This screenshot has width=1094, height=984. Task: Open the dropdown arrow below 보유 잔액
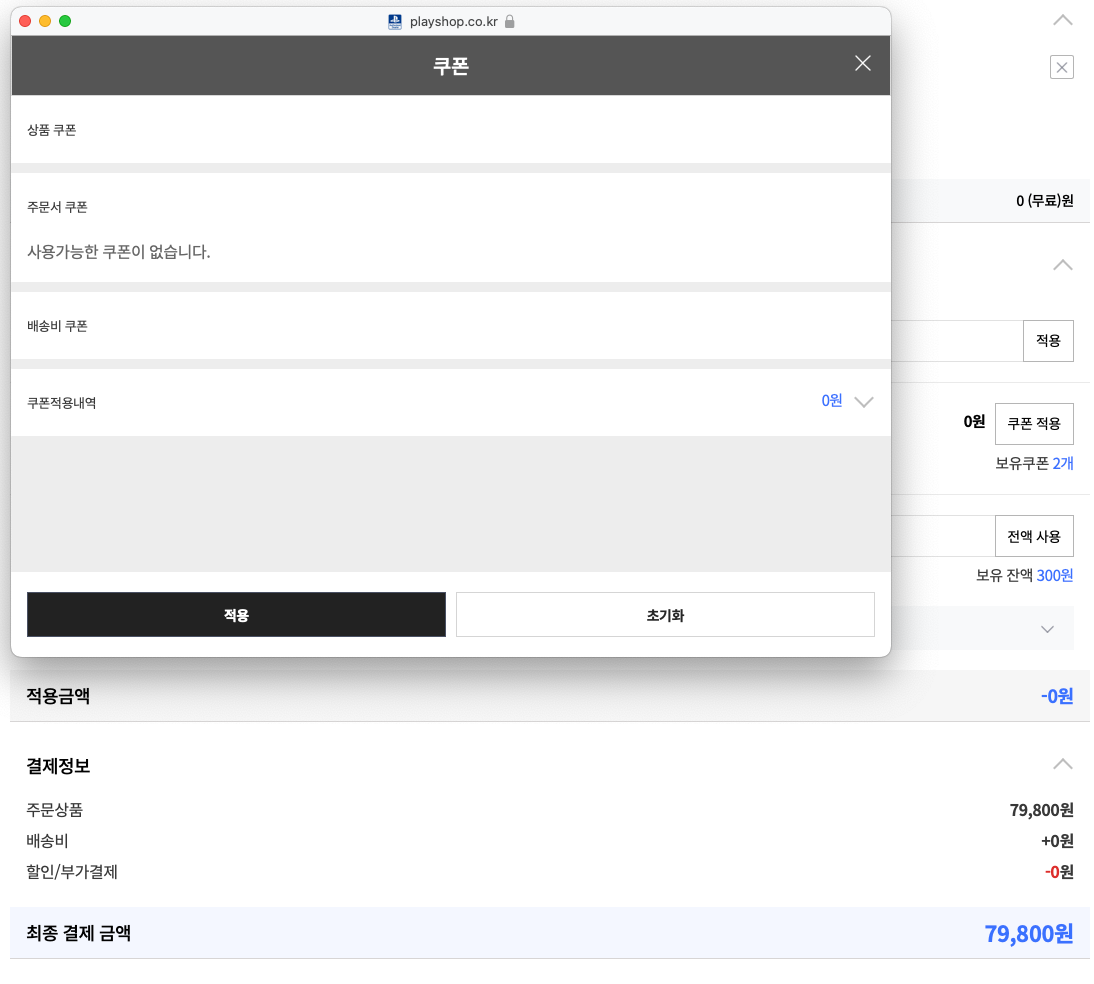1047,630
